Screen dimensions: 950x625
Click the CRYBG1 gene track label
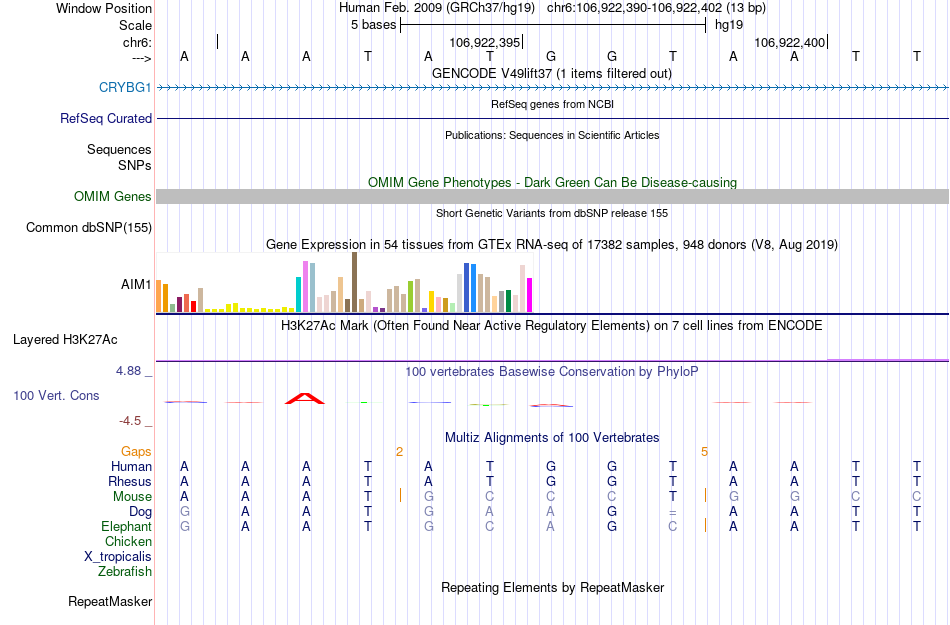coord(125,87)
